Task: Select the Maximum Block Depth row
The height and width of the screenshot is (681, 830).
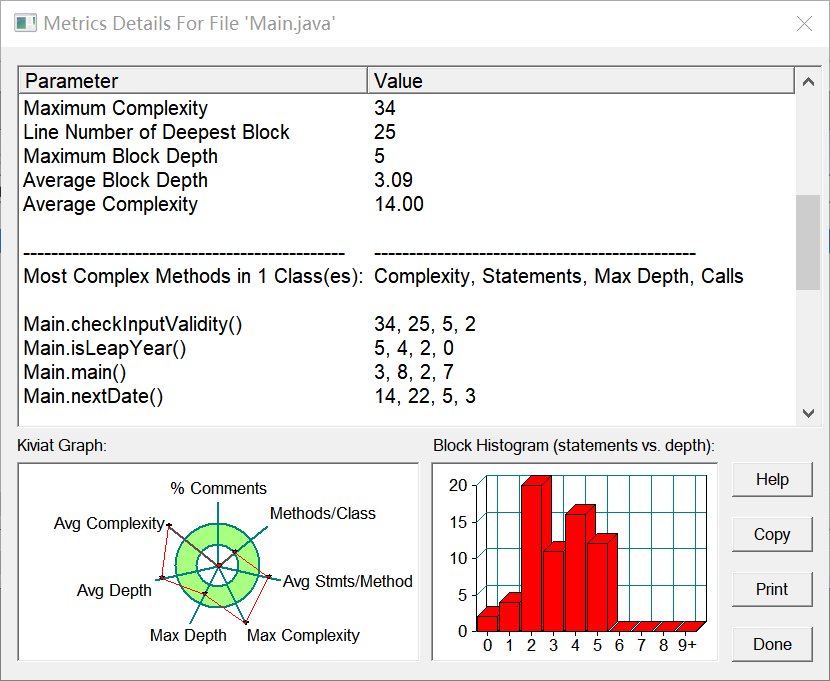Action: pyautogui.click(x=407, y=156)
